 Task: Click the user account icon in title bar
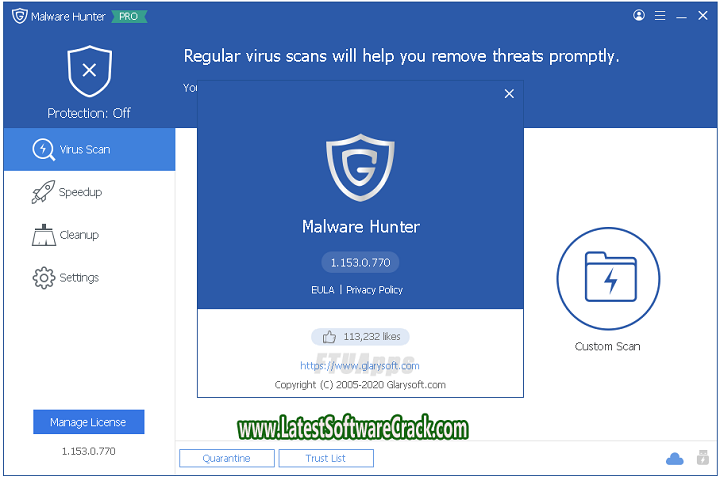point(639,16)
